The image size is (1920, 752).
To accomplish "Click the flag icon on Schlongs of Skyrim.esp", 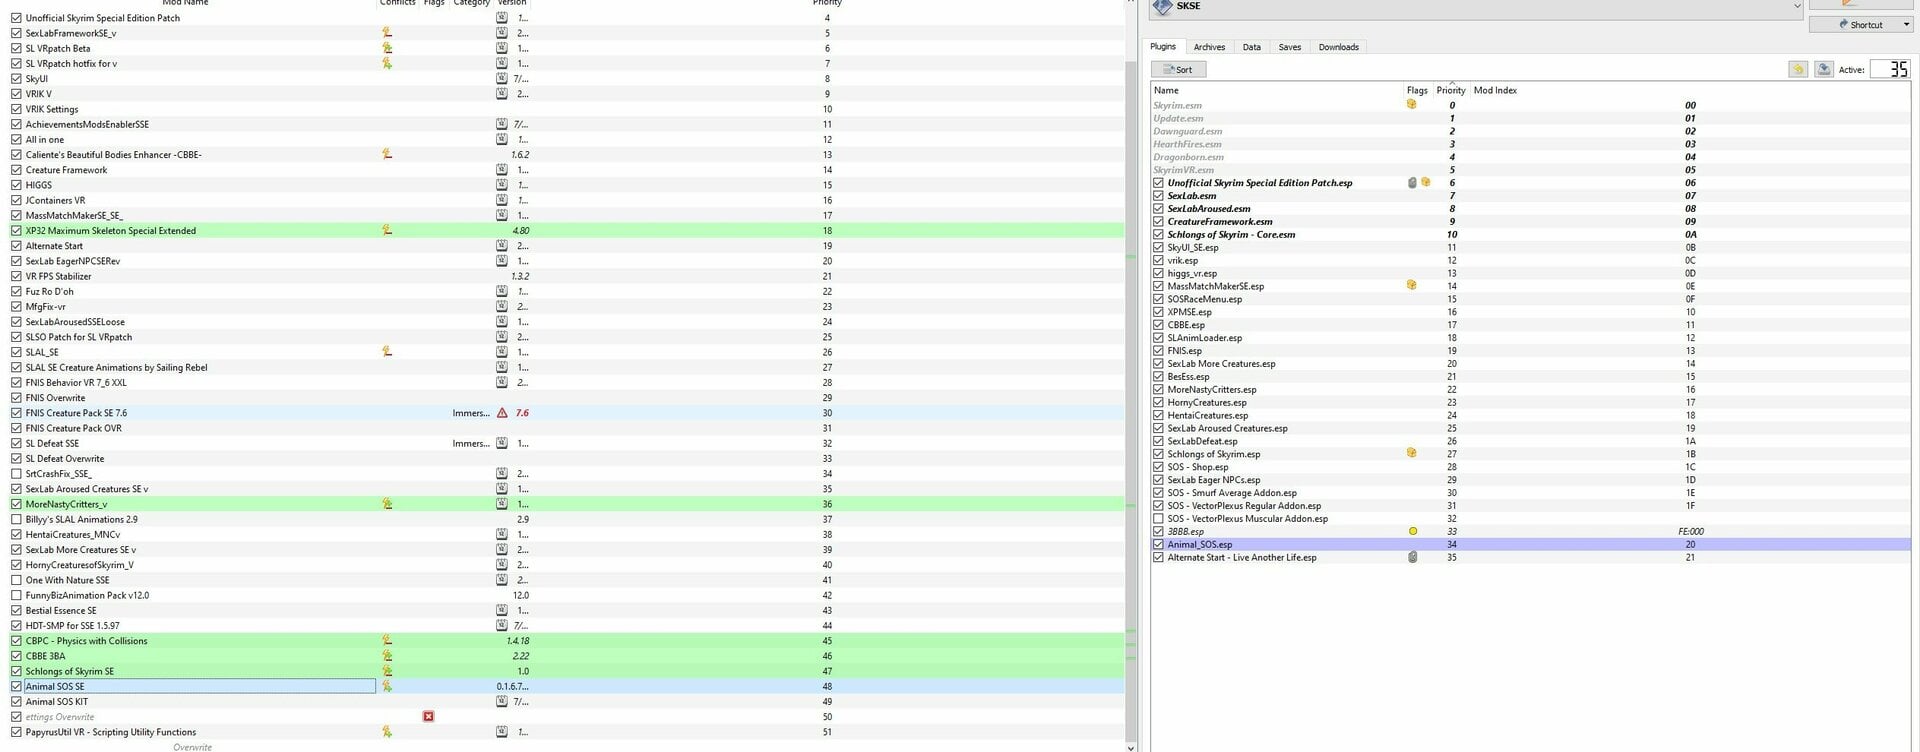I will [1411, 453].
